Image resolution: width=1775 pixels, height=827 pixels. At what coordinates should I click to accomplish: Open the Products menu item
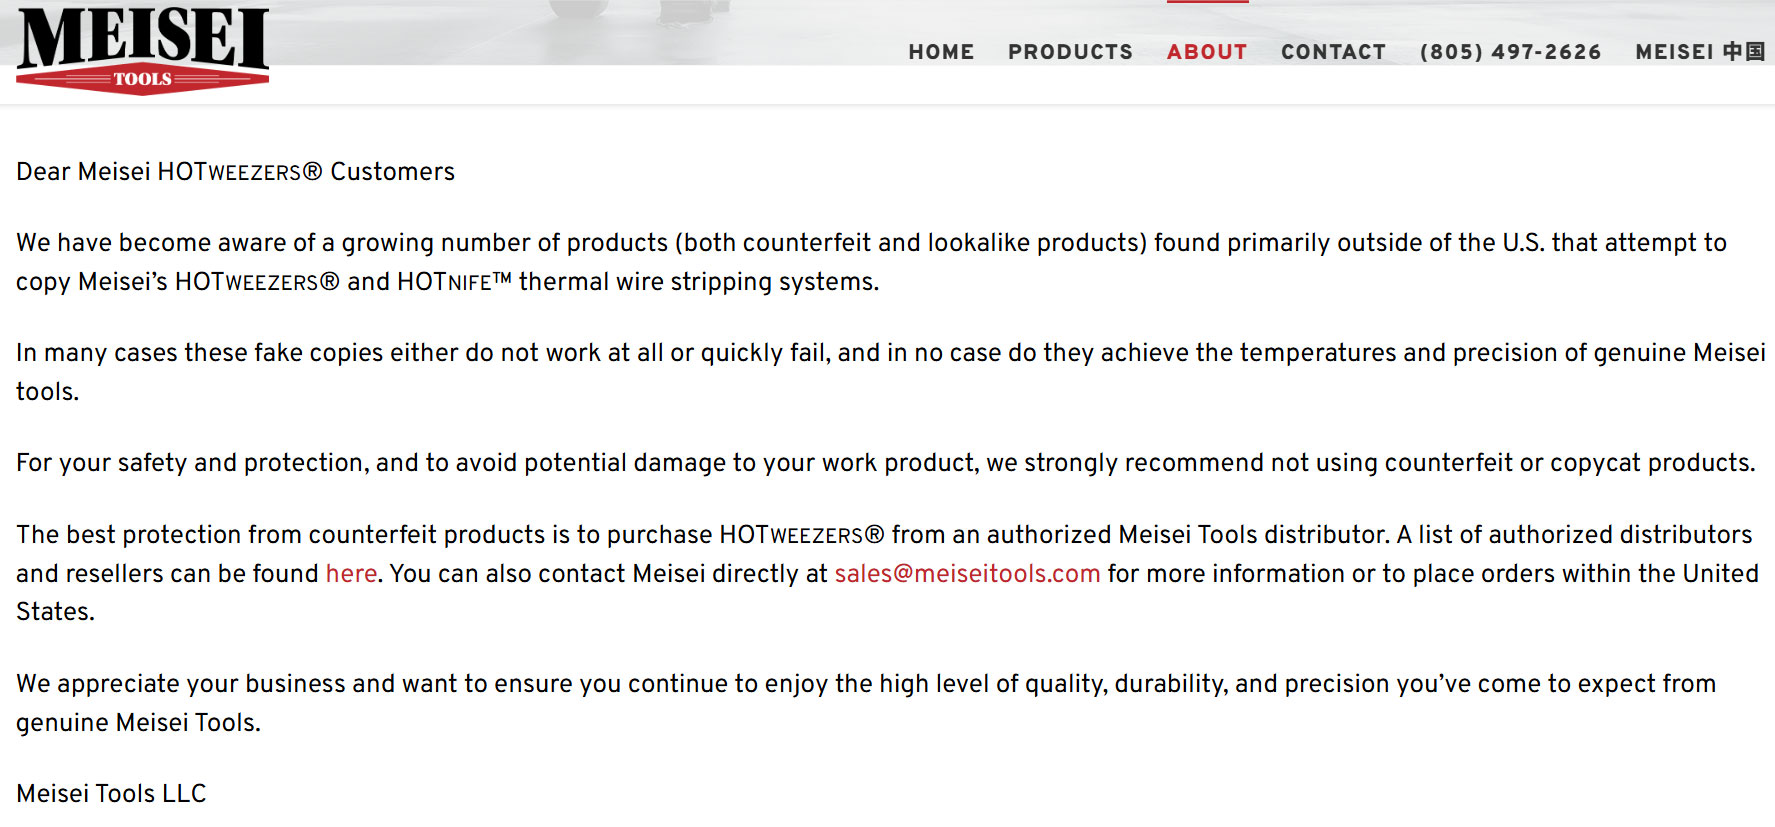pos(1070,52)
